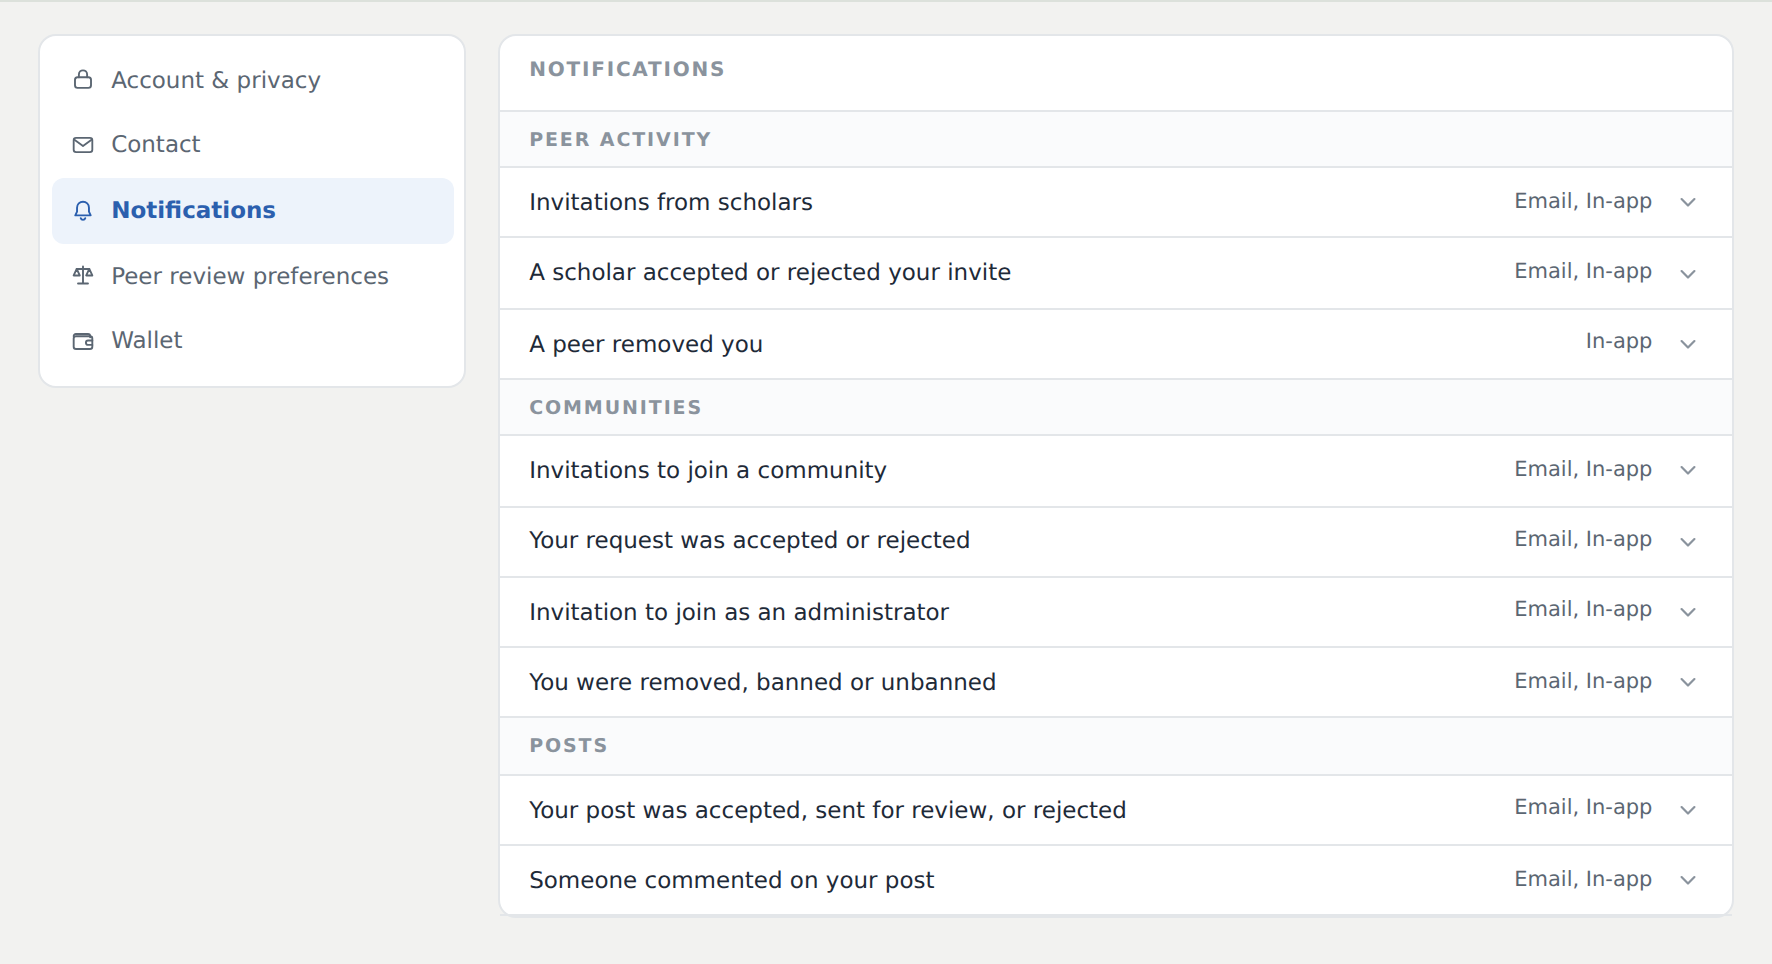Click the wallet icon in the sidebar

[83, 341]
